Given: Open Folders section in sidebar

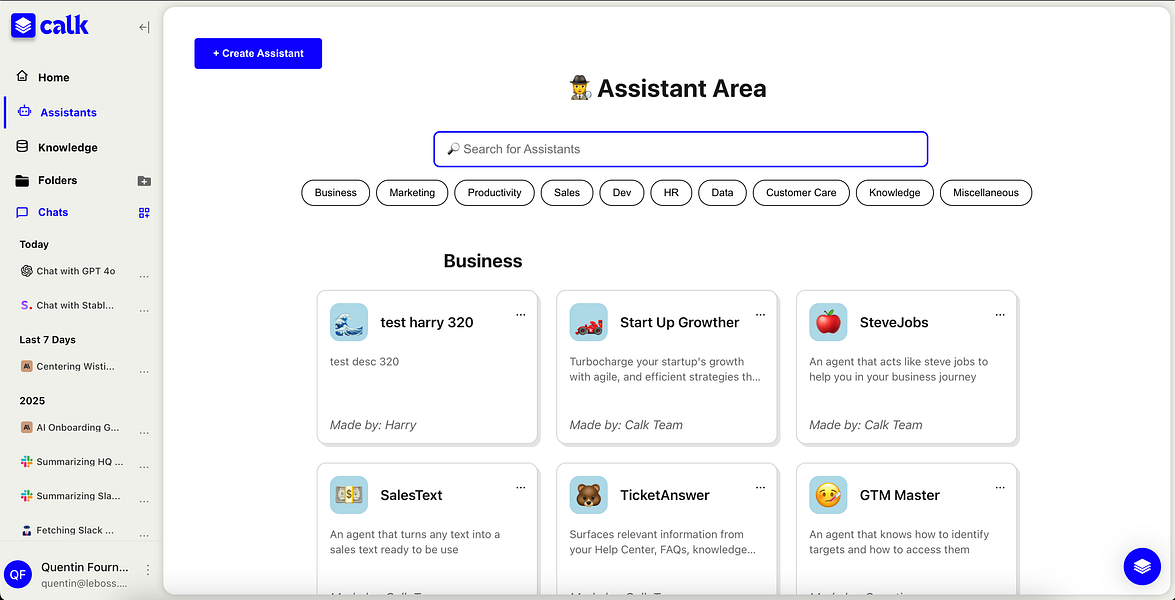Looking at the screenshot, I should [x=57, y=181].
